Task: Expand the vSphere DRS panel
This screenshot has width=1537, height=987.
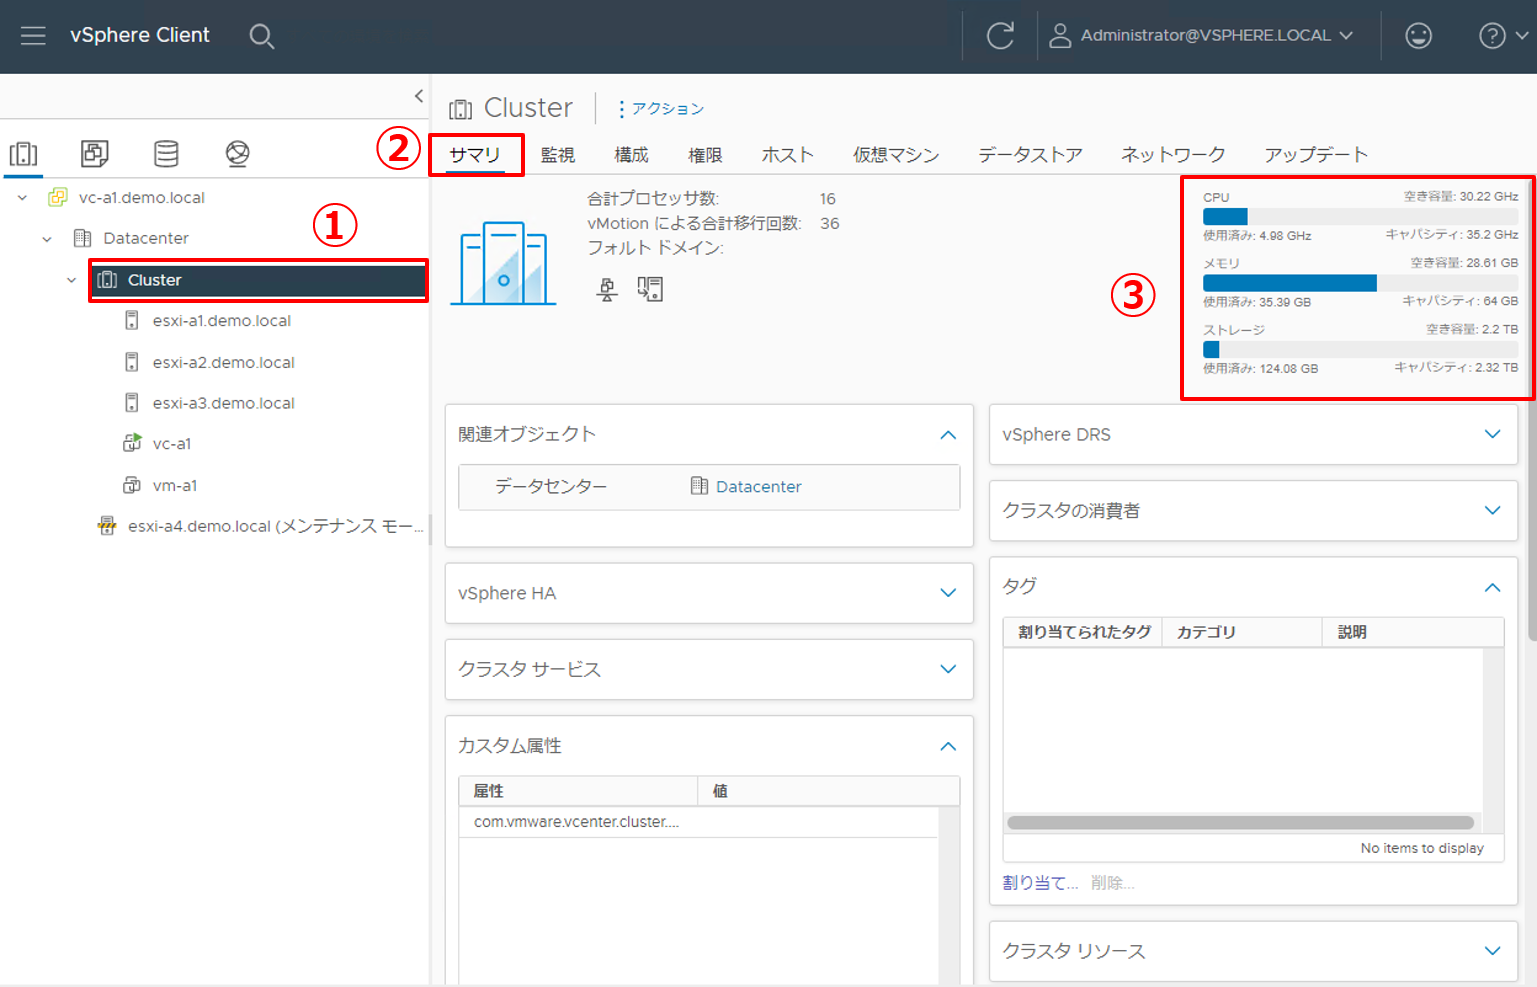Action: pos(1492,434)
